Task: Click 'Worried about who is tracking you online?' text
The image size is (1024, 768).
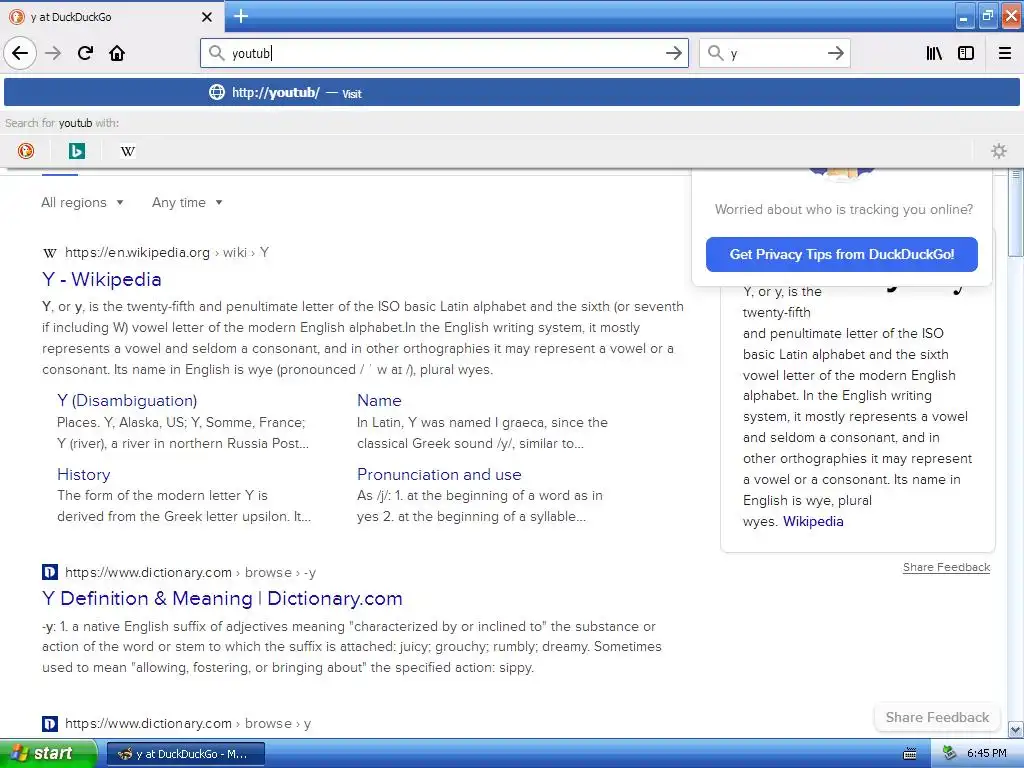Action: tap(844, 210)
